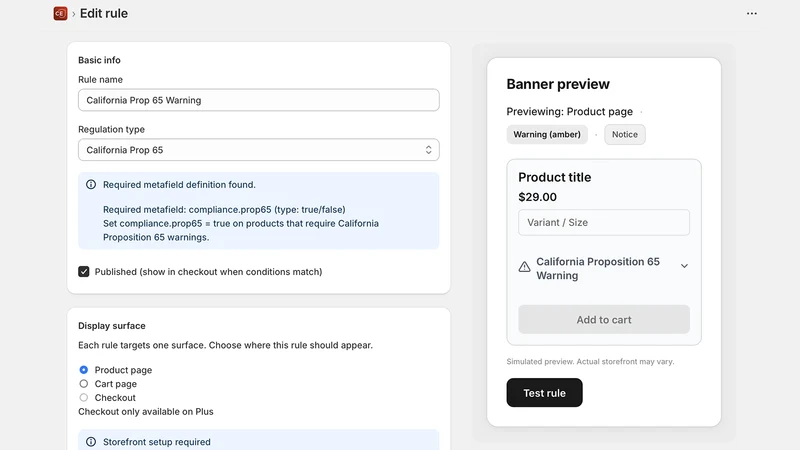Expand the California Proposition 65 Warning banner chevron
Screen dimensions: 800x450
[684, 266]
